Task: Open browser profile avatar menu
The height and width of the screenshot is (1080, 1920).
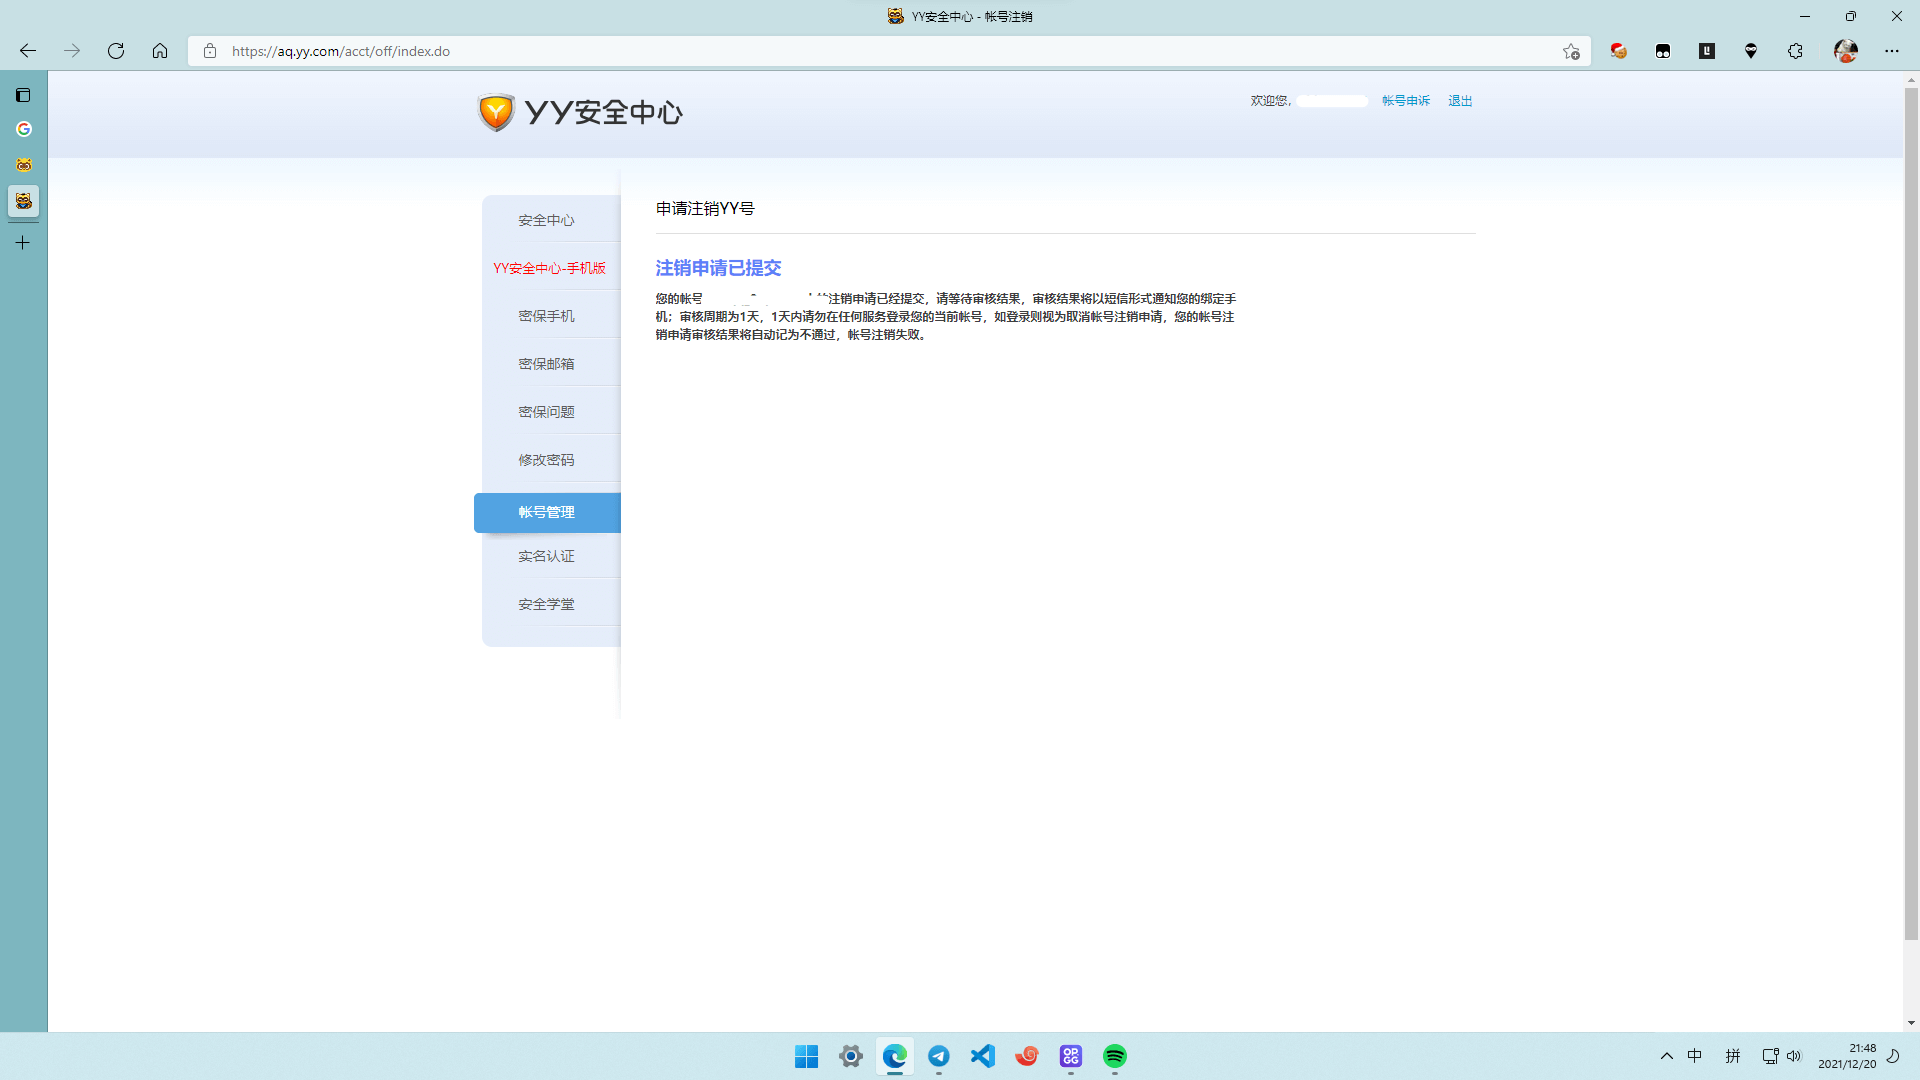Action: pos(1845,51)
